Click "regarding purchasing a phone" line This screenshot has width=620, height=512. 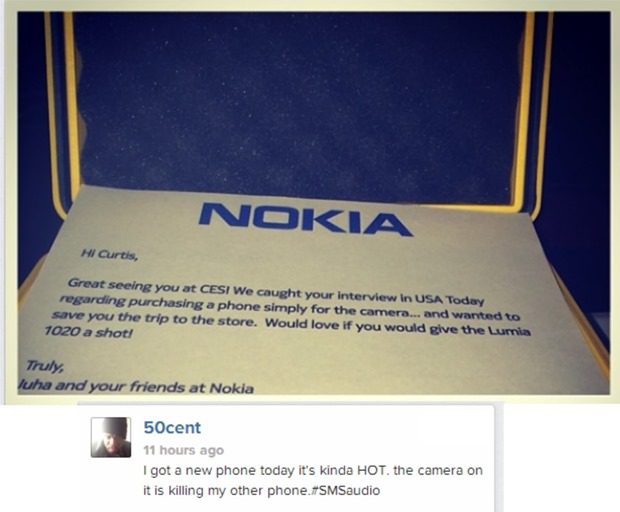[160, 302]
